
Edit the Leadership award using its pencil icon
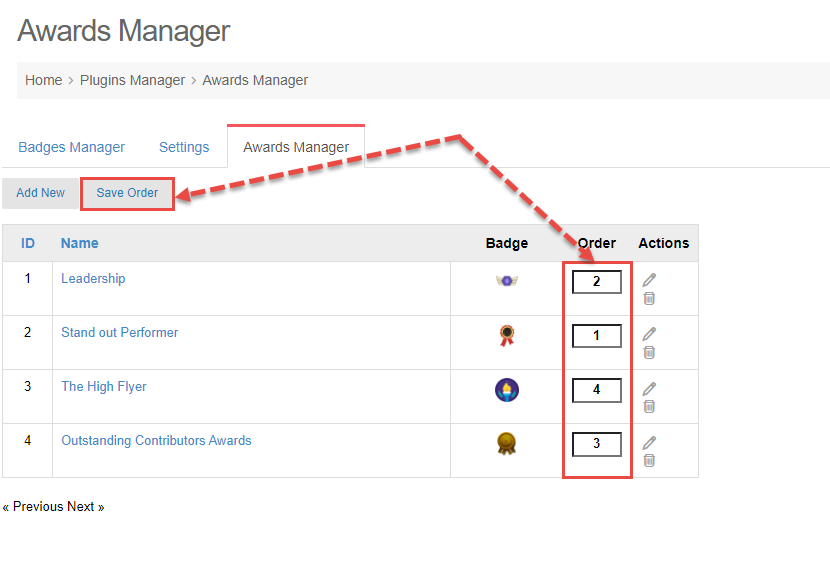point(649,280)
